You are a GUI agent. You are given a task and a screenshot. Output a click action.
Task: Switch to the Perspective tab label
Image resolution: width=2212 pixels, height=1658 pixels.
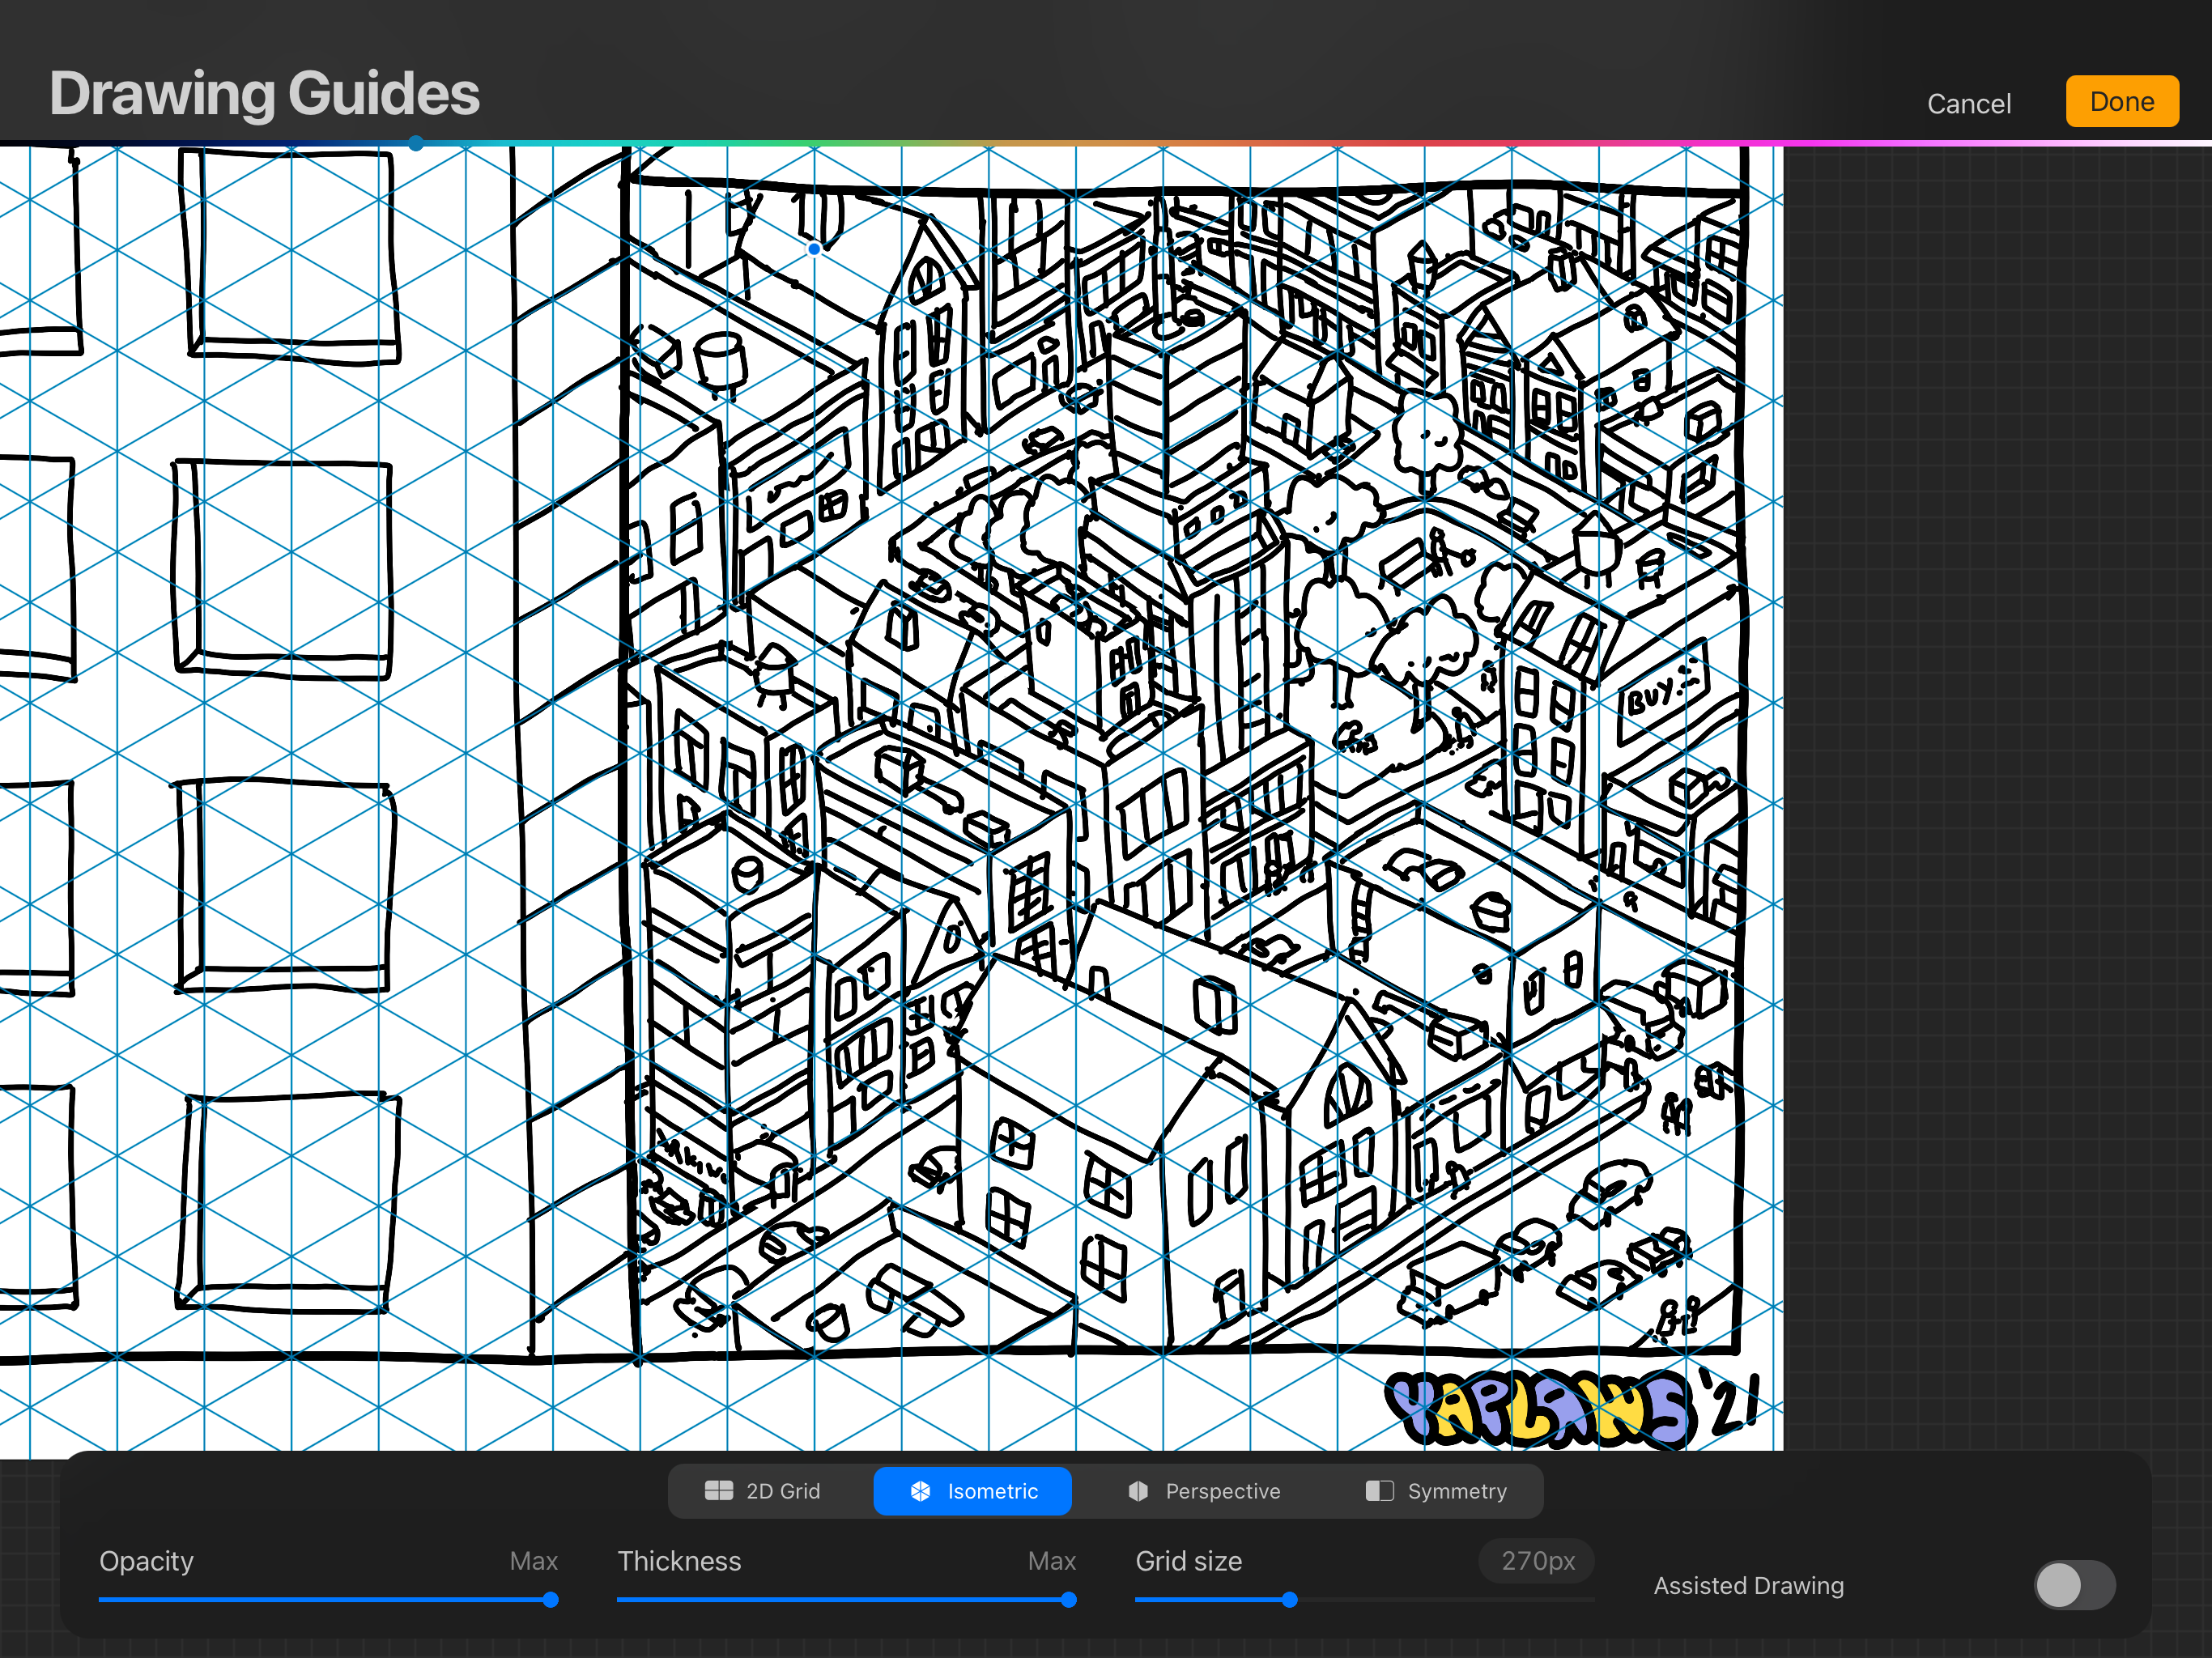[x=1222, y=1491]
